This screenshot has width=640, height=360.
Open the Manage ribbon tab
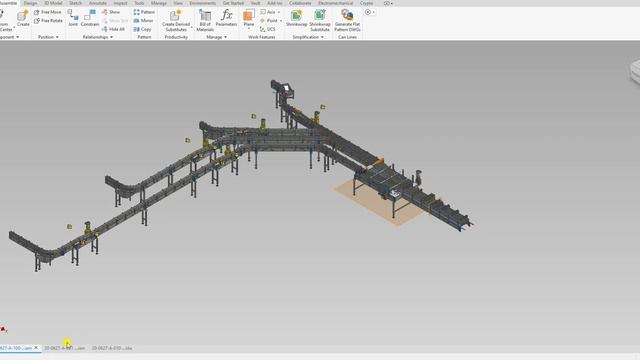point(158,3)
